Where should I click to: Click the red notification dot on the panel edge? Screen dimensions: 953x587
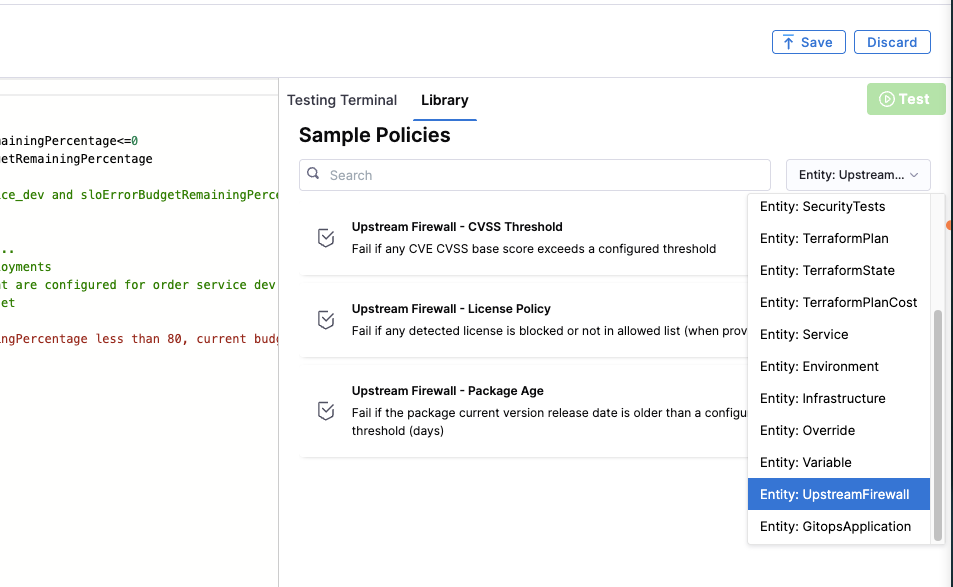click(x=948, y=227)
